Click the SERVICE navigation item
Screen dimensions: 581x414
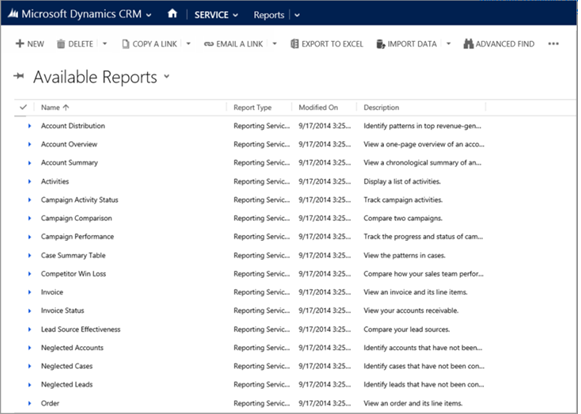(x=212, y=15)
